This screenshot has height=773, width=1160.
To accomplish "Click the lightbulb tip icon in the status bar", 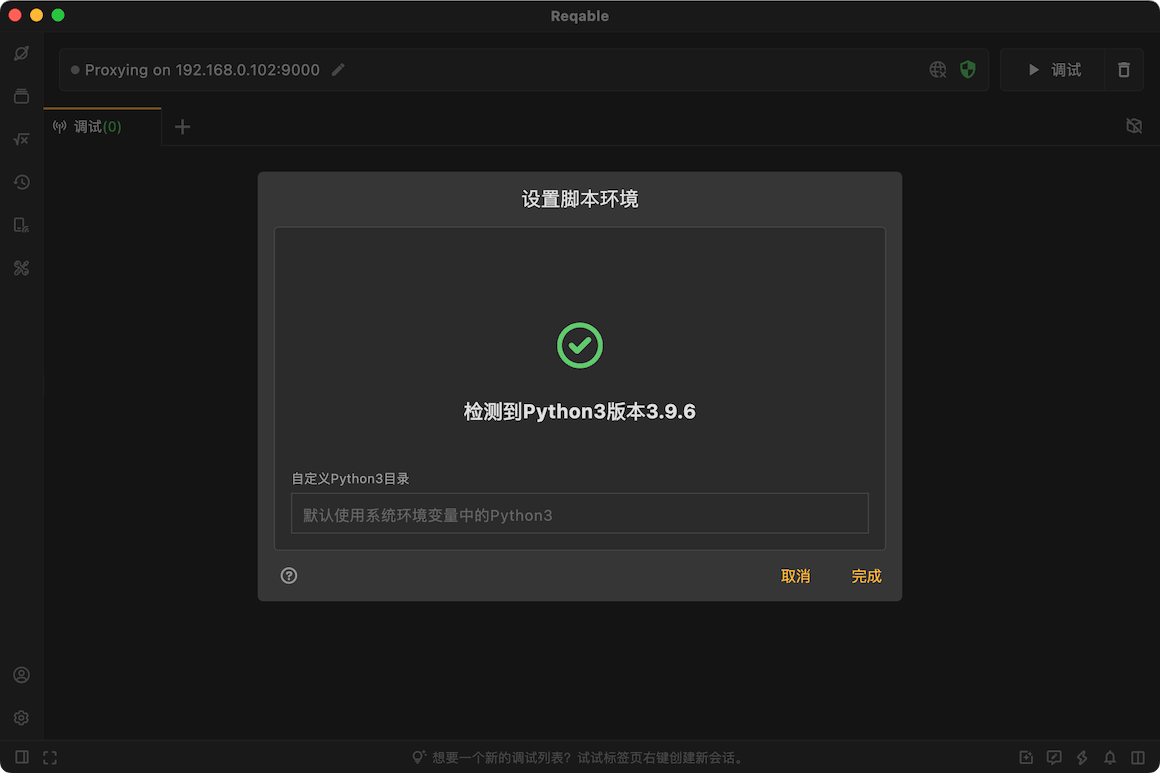I will point(419,757).
